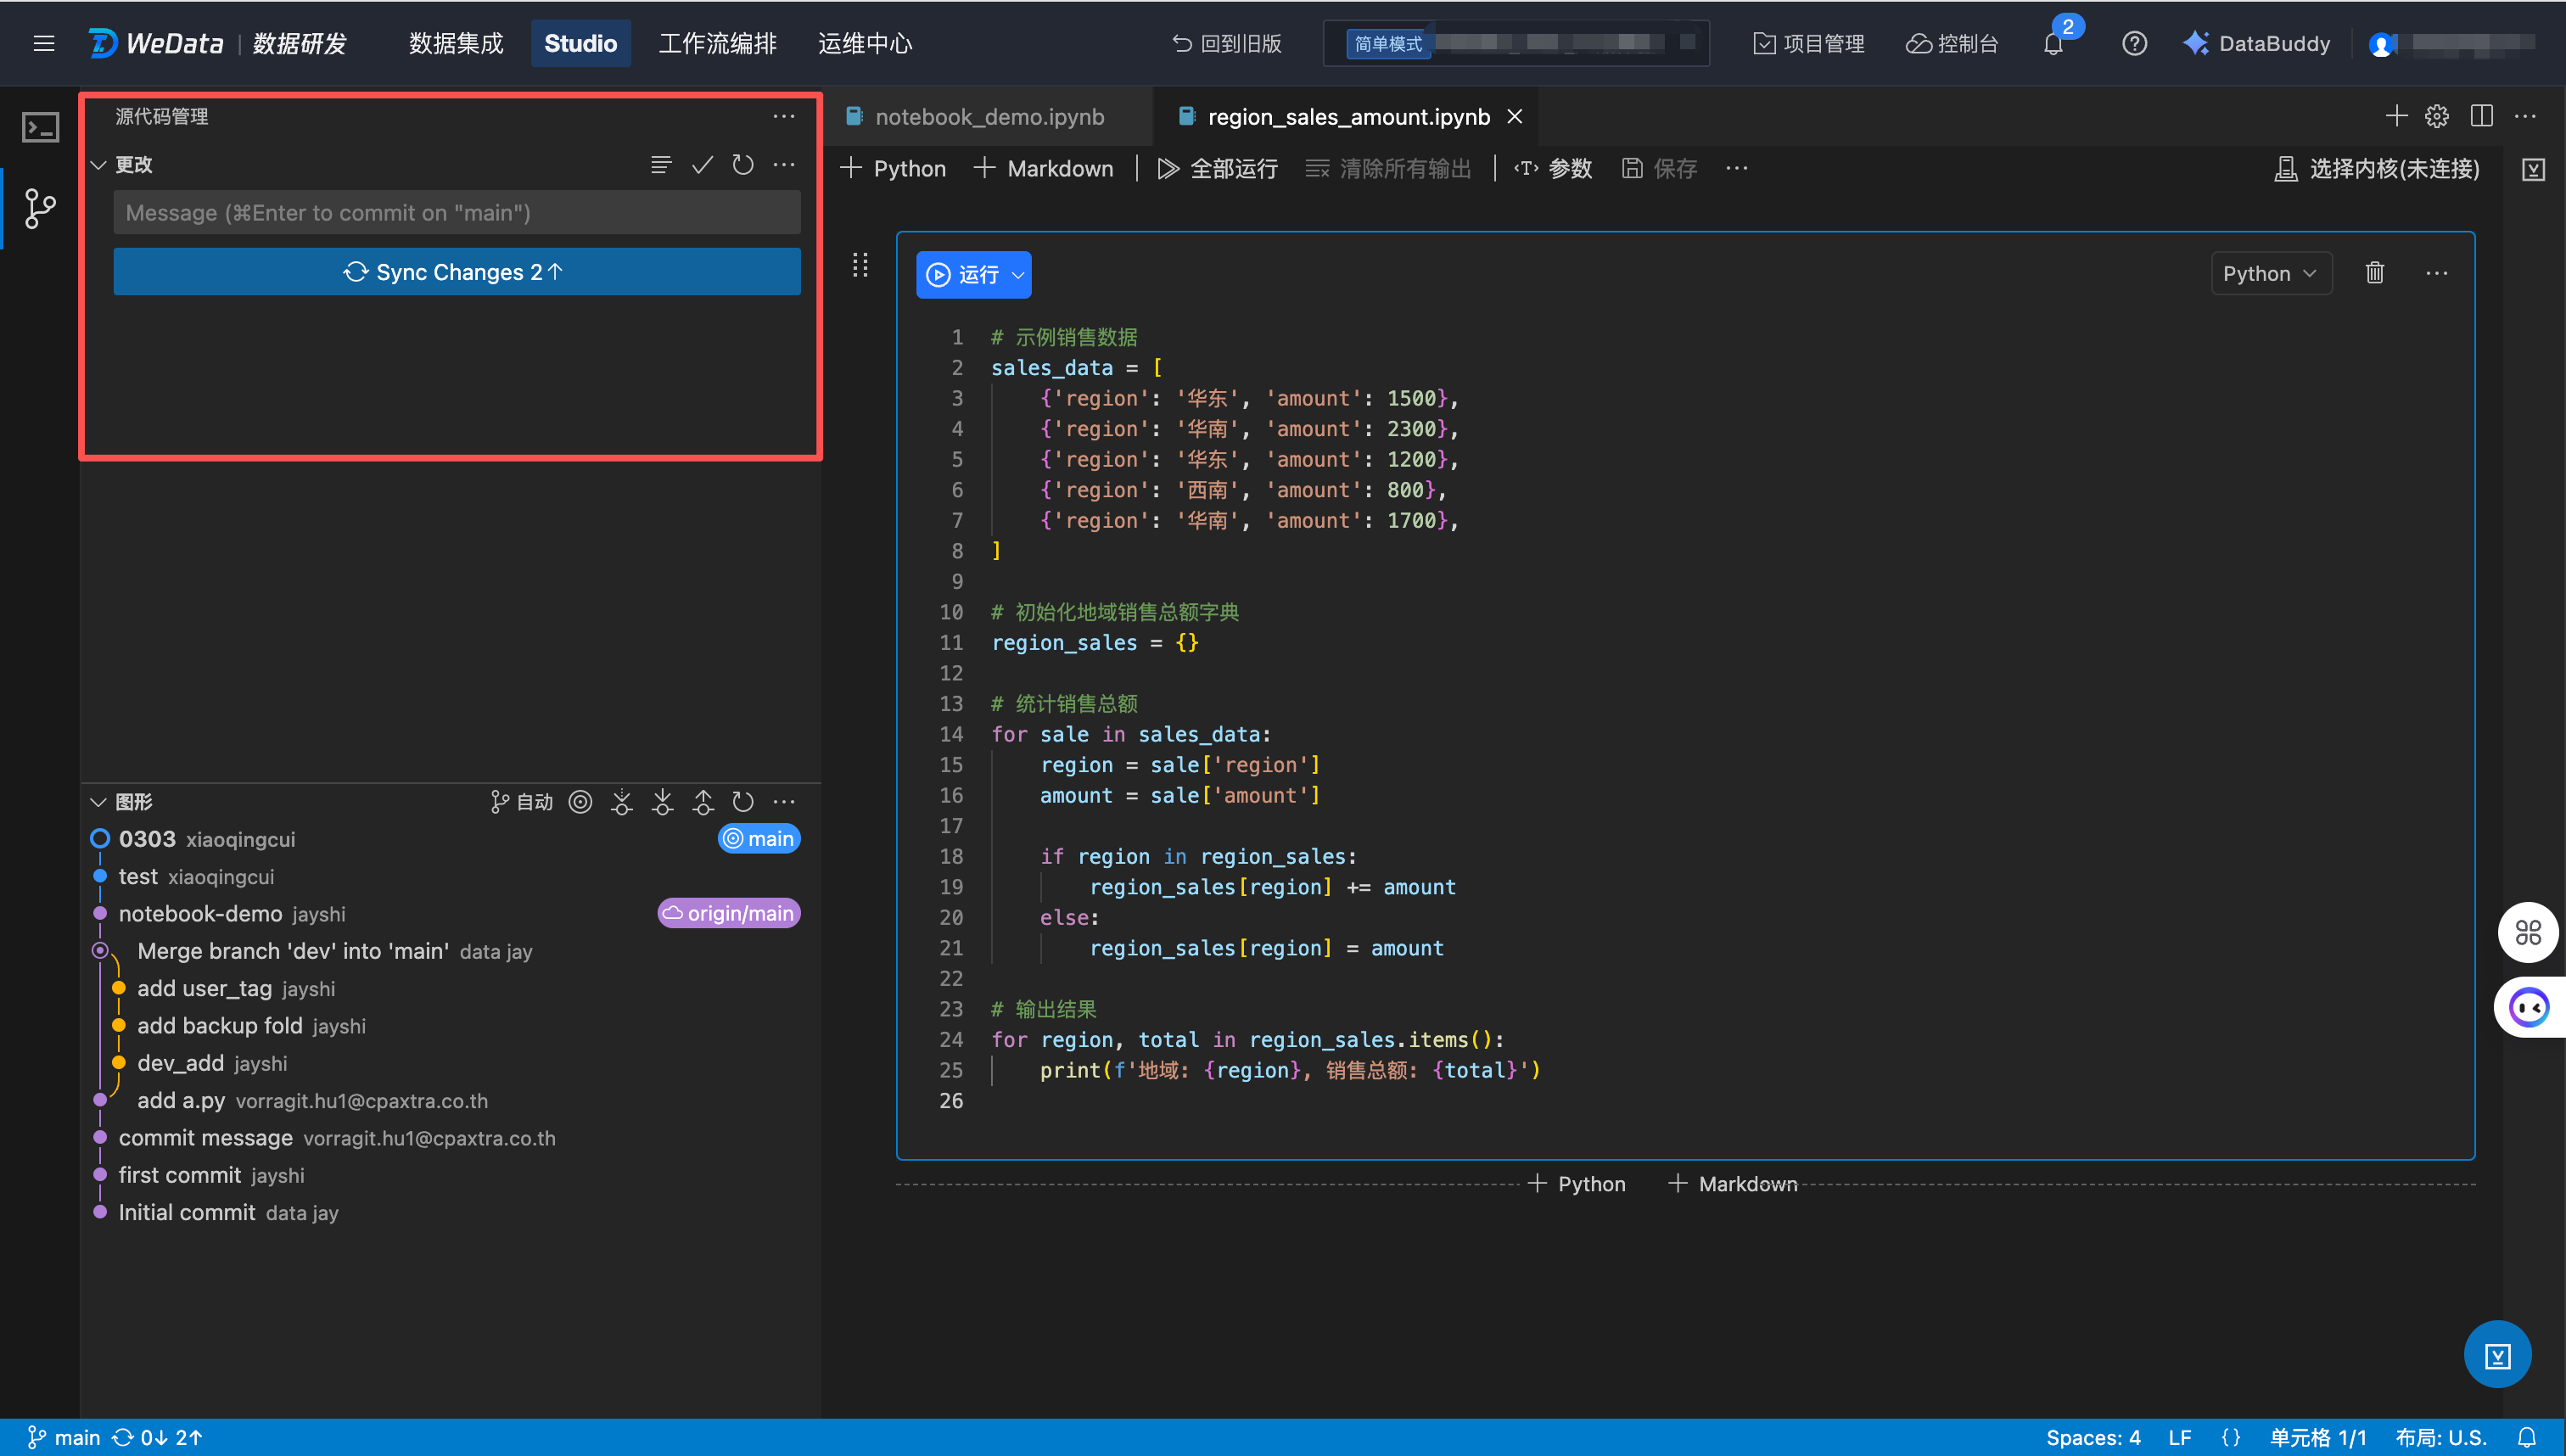Open the notification bell with badge 2
Screen dimensions: 2566x1456
[2053, 44]
